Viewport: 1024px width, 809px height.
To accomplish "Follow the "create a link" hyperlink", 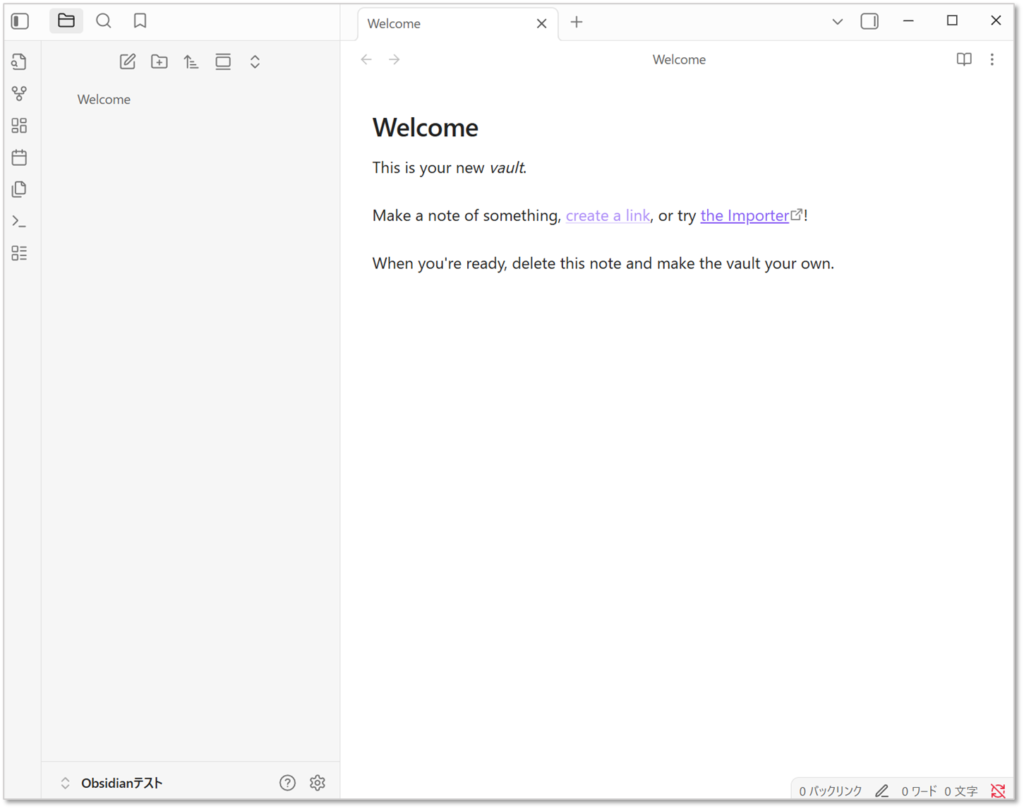I will click(x=607, y=216).
